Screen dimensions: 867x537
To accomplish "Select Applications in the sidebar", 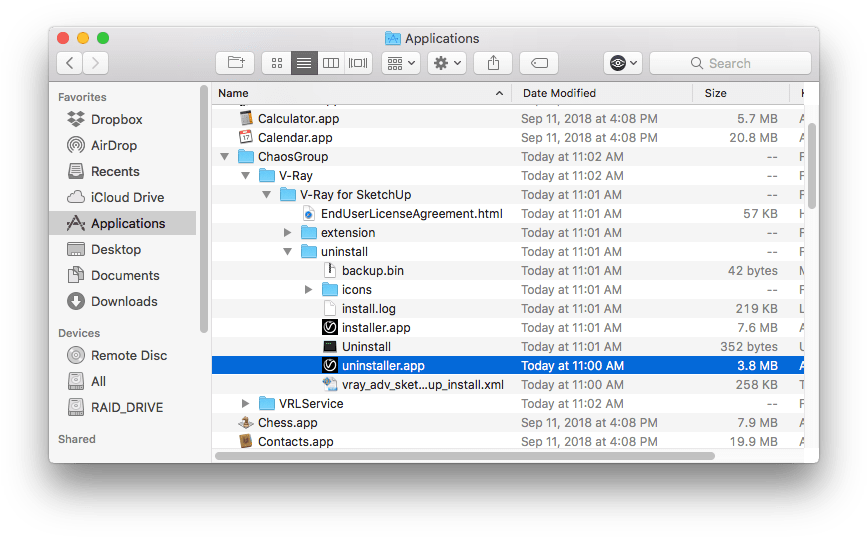I will tap(123, 223).
